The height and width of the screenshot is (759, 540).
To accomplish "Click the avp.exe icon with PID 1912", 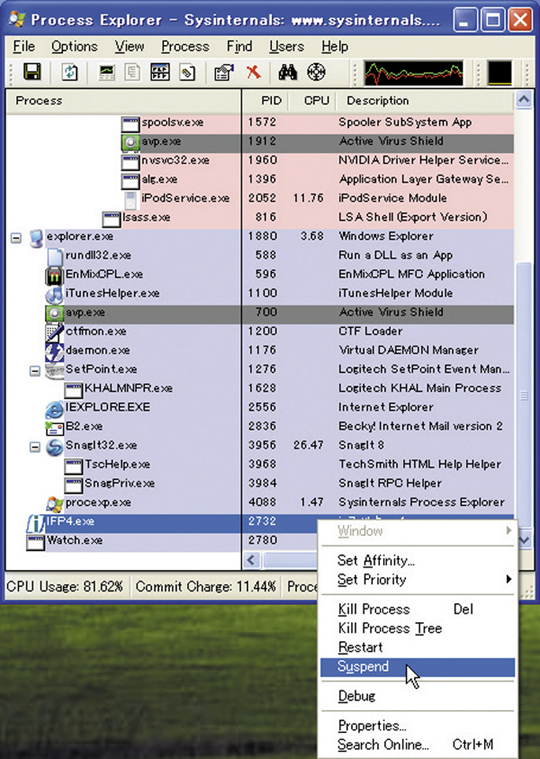I will pyautogui.click(x=130, y=141).
